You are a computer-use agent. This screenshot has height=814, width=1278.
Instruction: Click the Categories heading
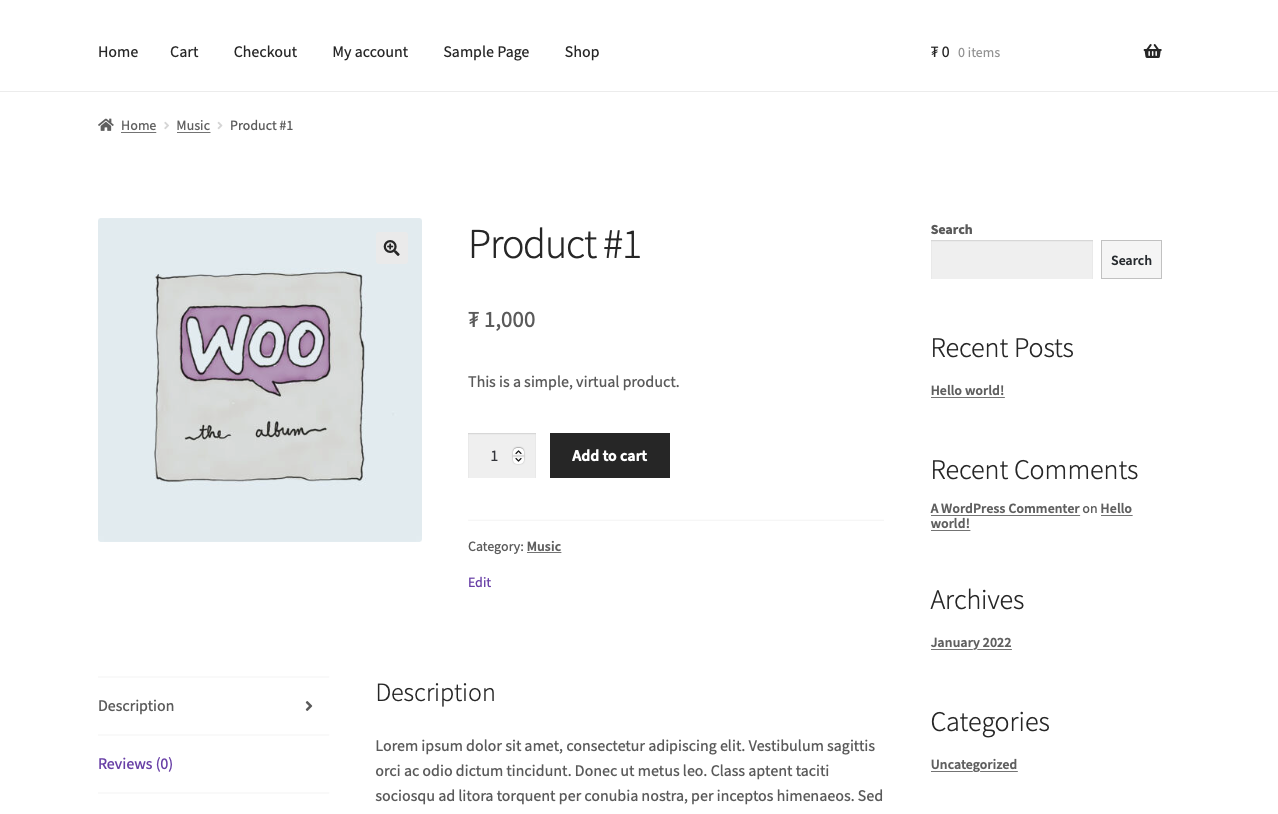pos(990,722)
